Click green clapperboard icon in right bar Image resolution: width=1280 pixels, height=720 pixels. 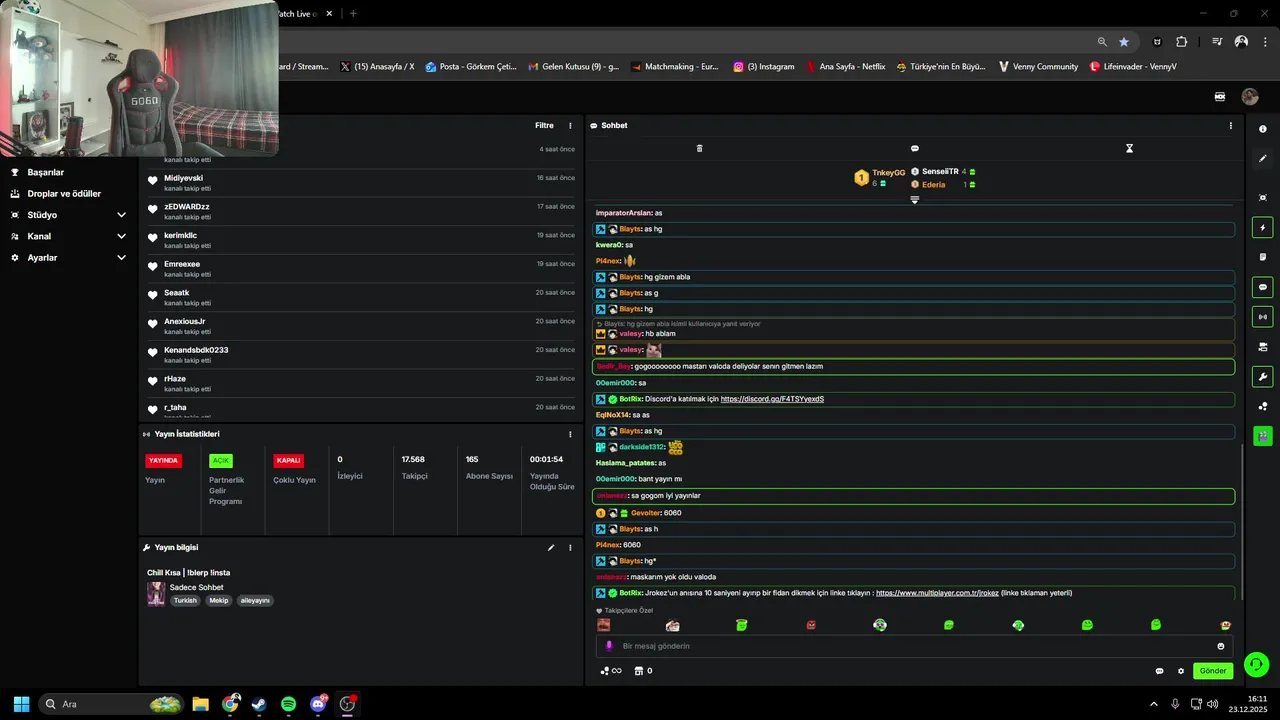pyautogui.click(x=1263, y=436)
